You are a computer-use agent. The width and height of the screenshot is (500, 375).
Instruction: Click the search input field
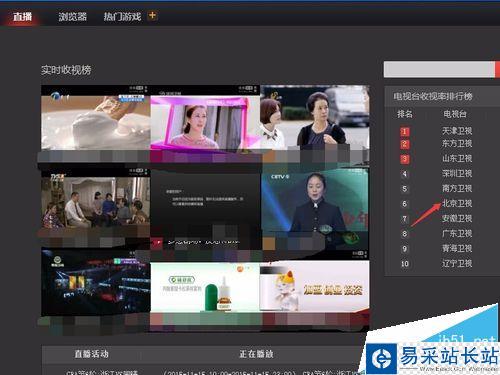[x=439, y=69]
